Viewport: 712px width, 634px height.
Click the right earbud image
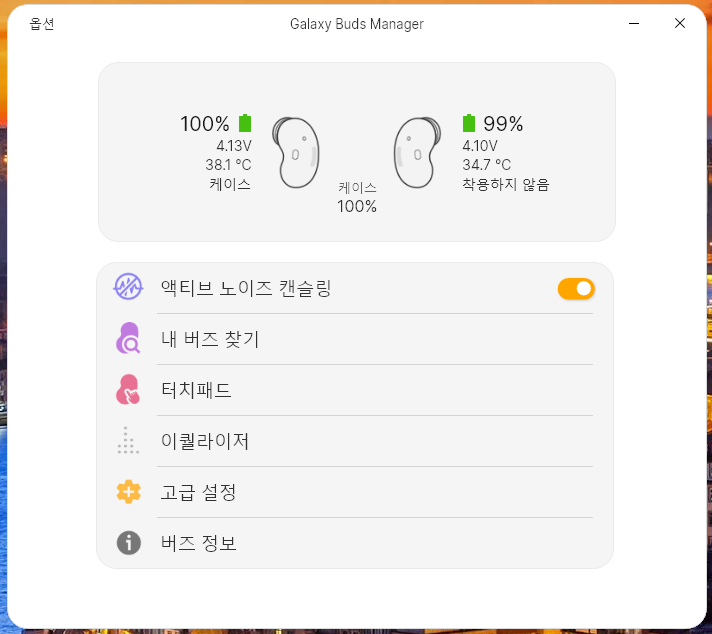pyautogui.click(x=417, y=153)
